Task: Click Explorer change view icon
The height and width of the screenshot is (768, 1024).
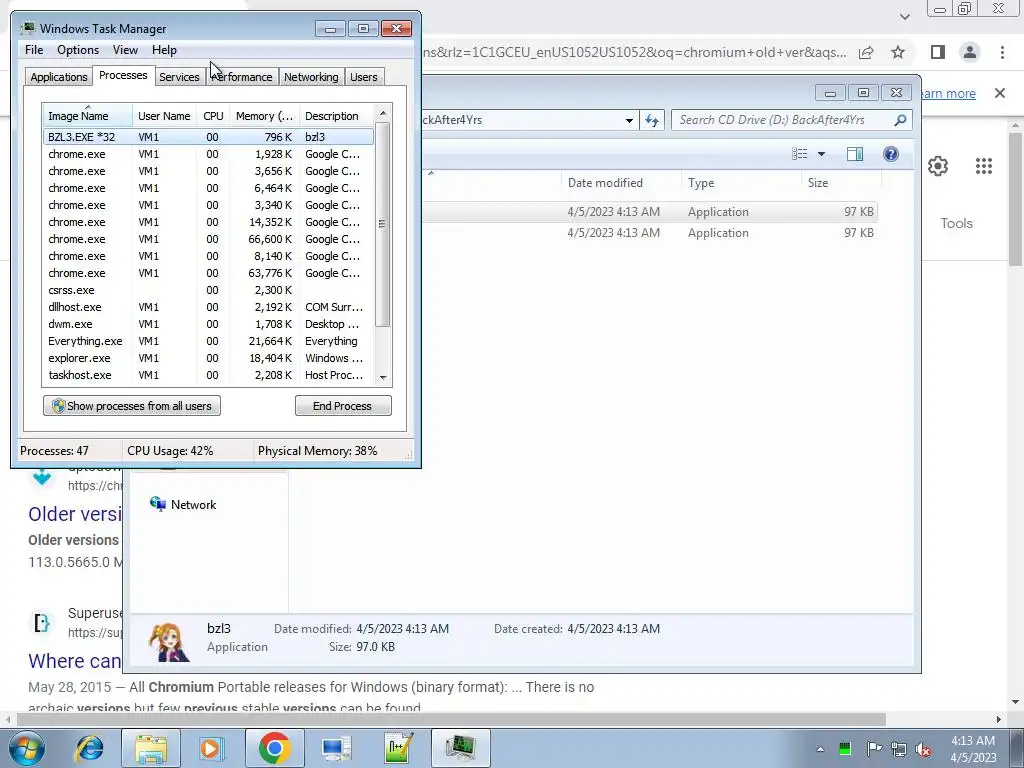Action: (800, 153)
